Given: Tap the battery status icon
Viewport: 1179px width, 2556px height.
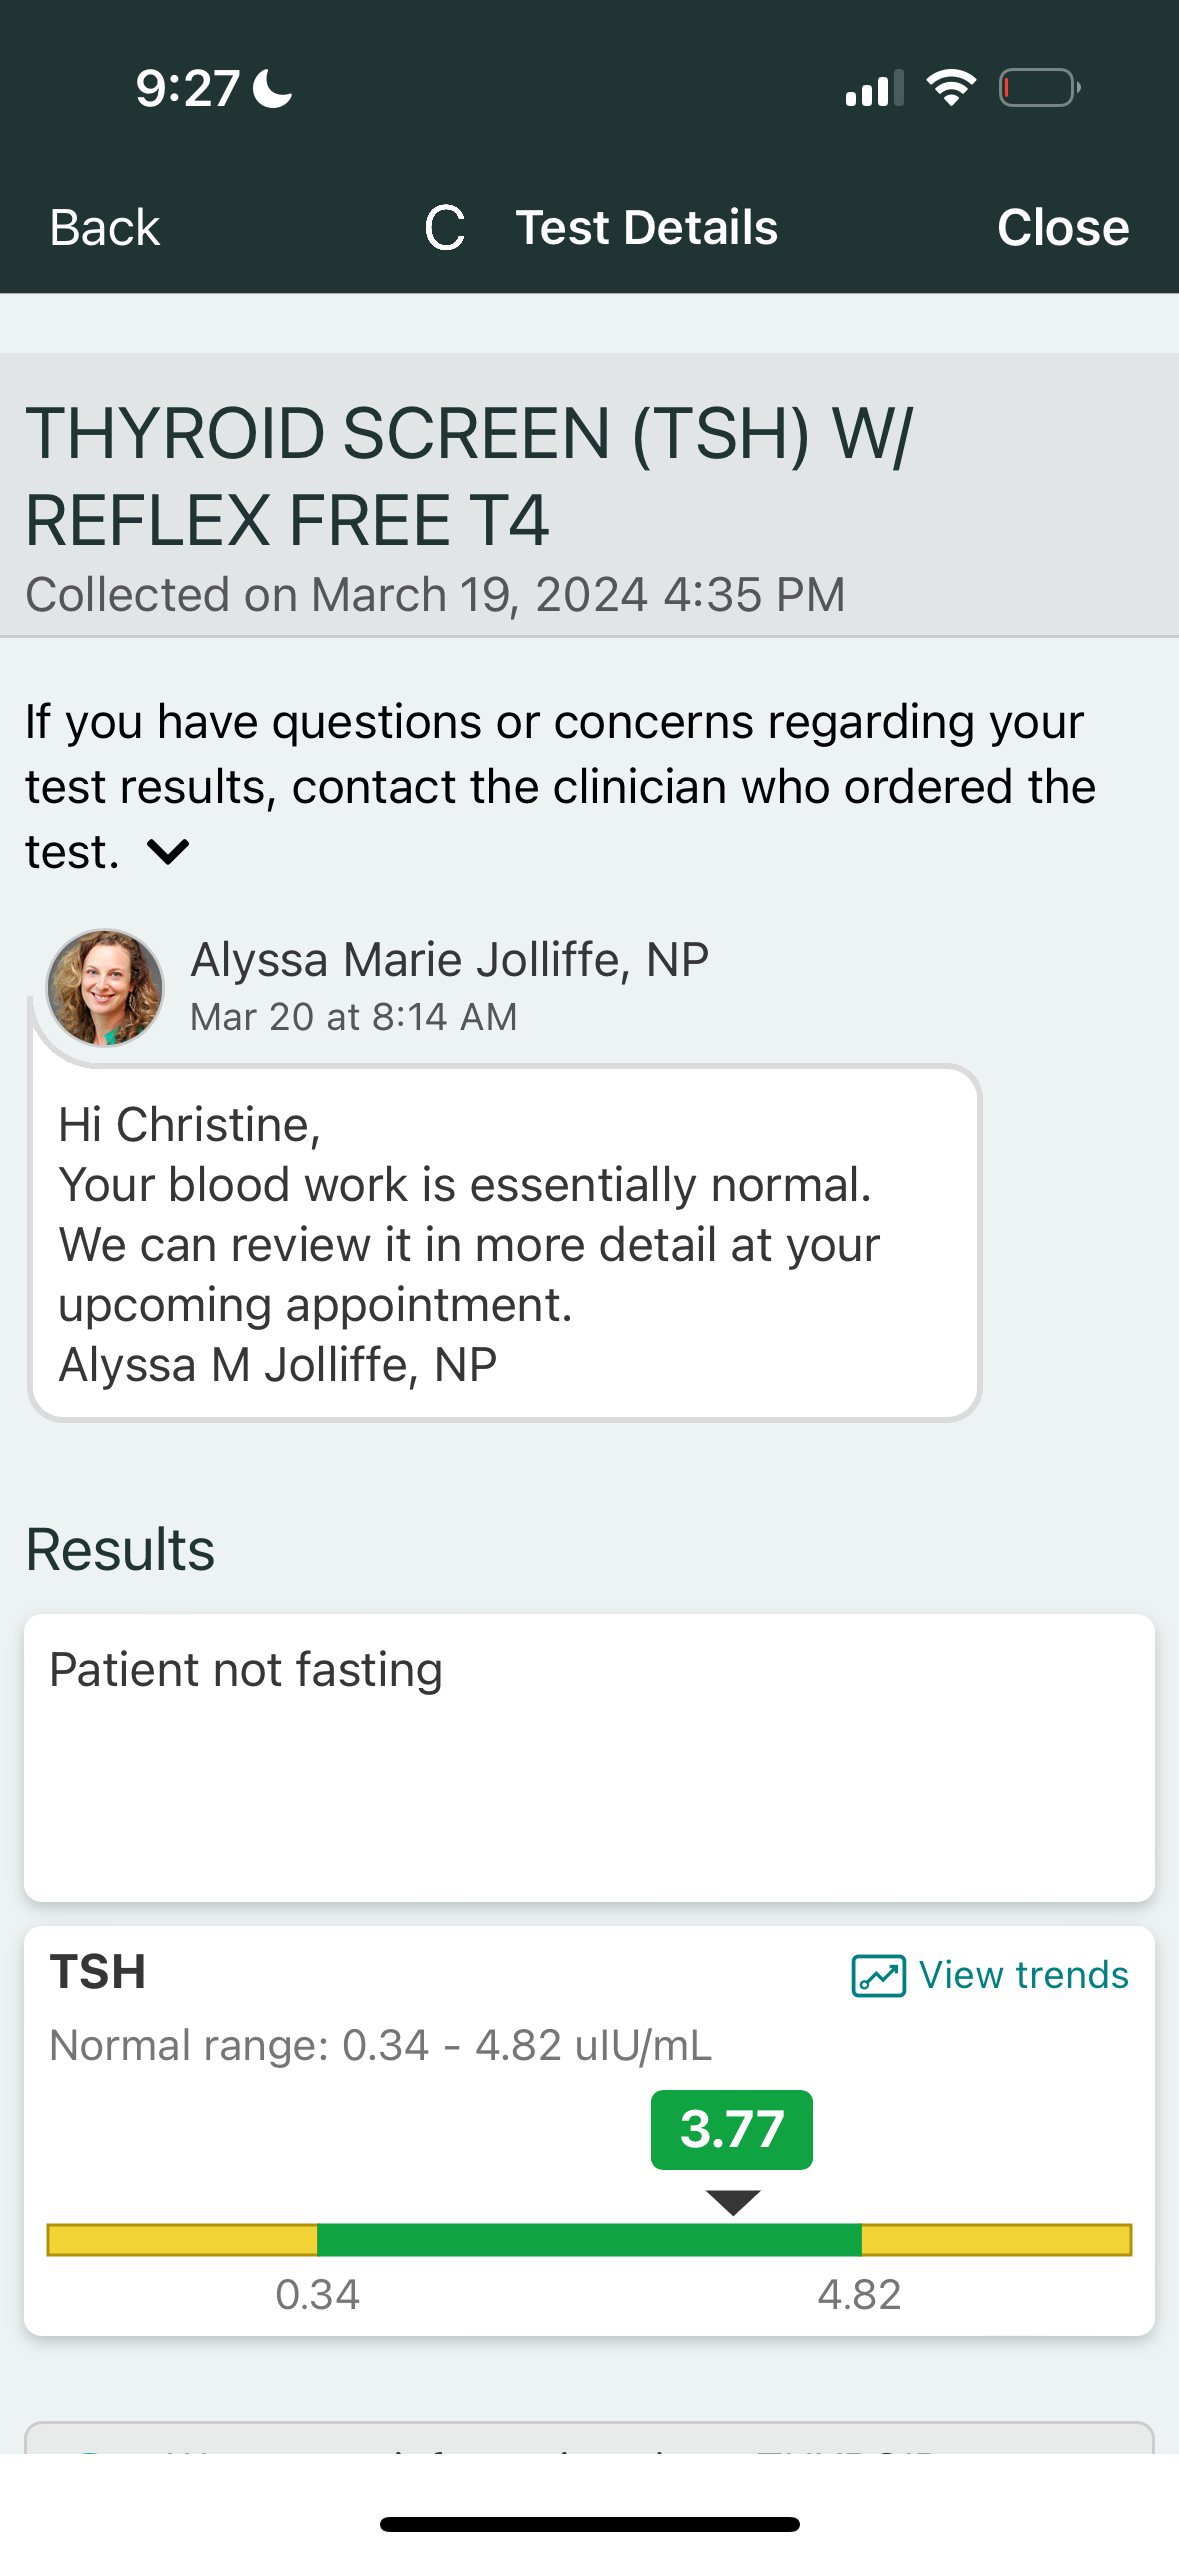Looking at the screenshot, I should (x=1039, y=88).
